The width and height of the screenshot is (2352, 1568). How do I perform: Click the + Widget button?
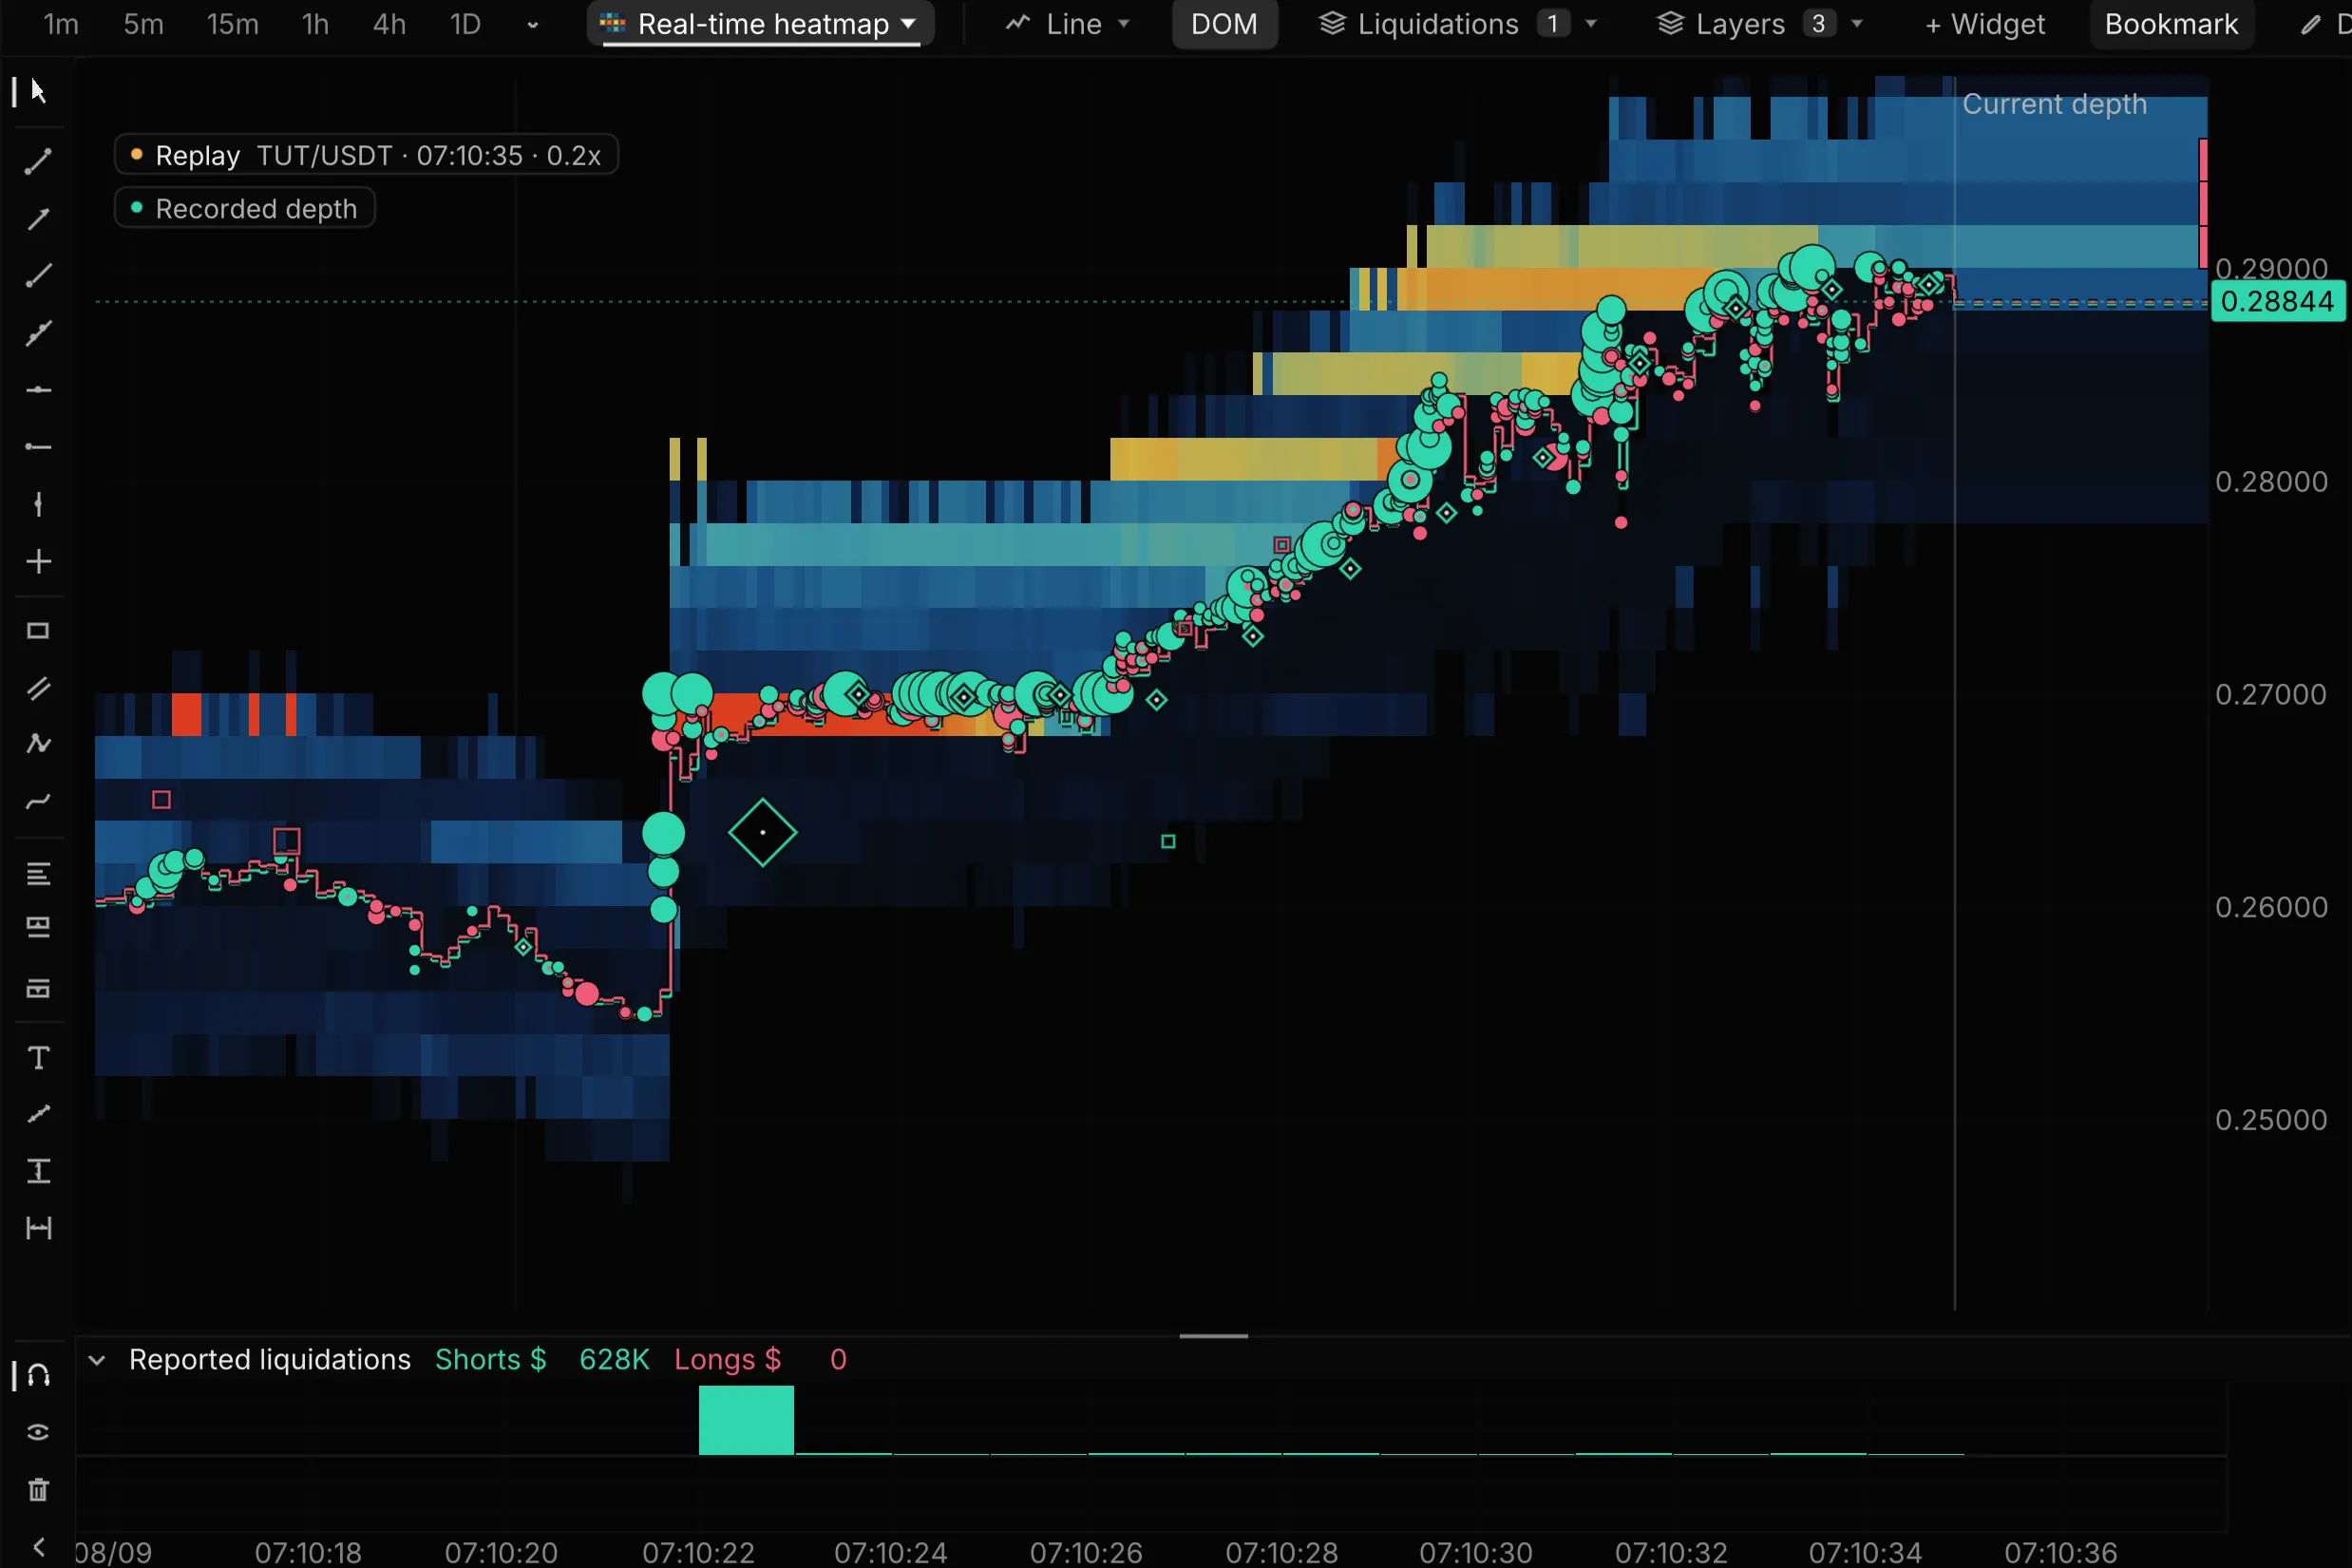pos(1984,24)
